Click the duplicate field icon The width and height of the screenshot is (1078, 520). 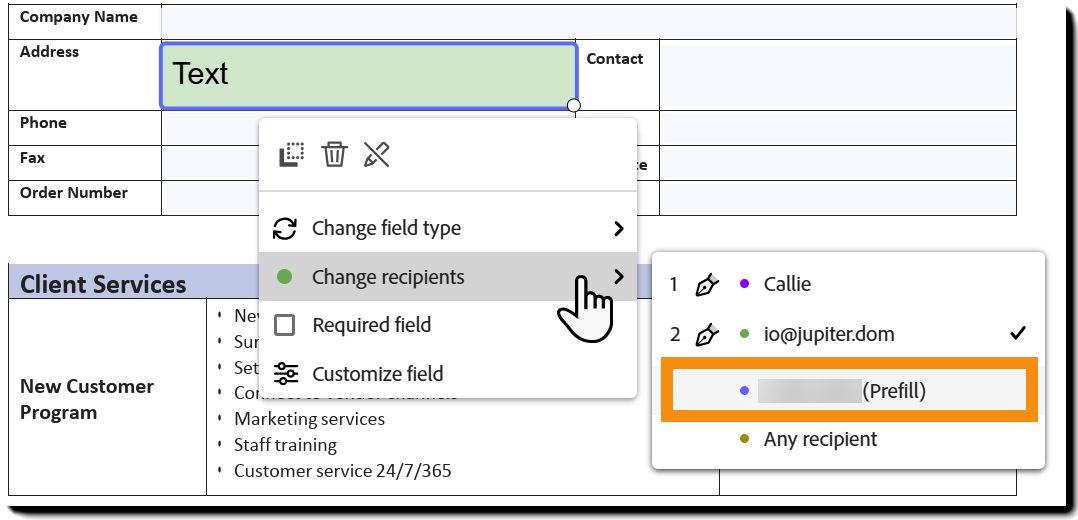291,154
